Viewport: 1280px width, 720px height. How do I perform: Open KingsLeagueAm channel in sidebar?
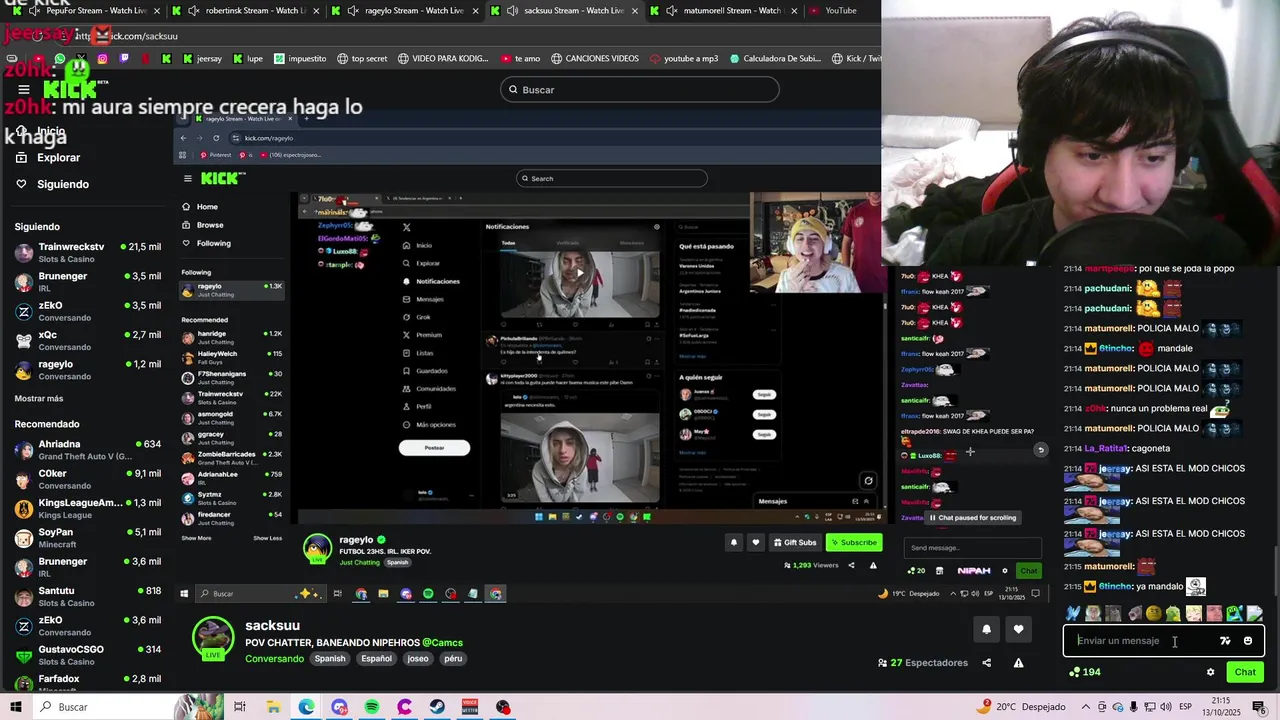pos(87,508)
